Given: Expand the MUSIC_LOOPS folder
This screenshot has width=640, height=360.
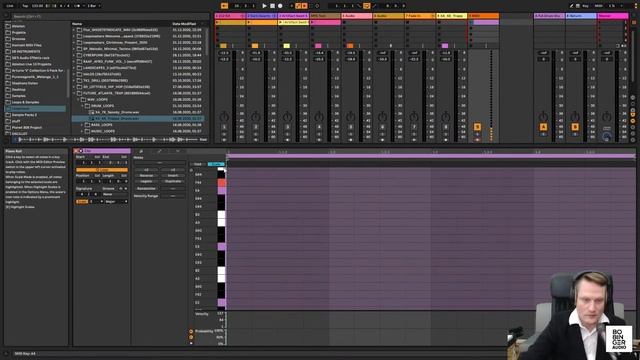Looking at the screenshot, I should click(x=82, y=131).
